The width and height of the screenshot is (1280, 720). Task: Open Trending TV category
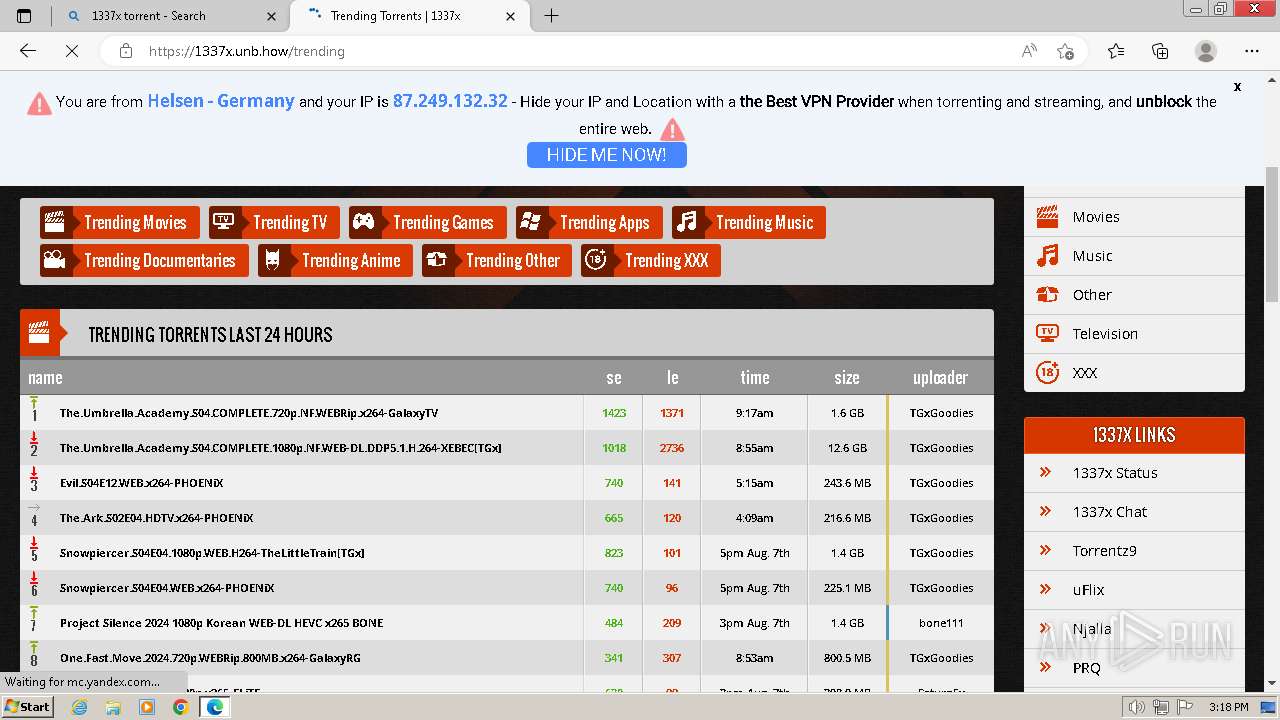274,222
